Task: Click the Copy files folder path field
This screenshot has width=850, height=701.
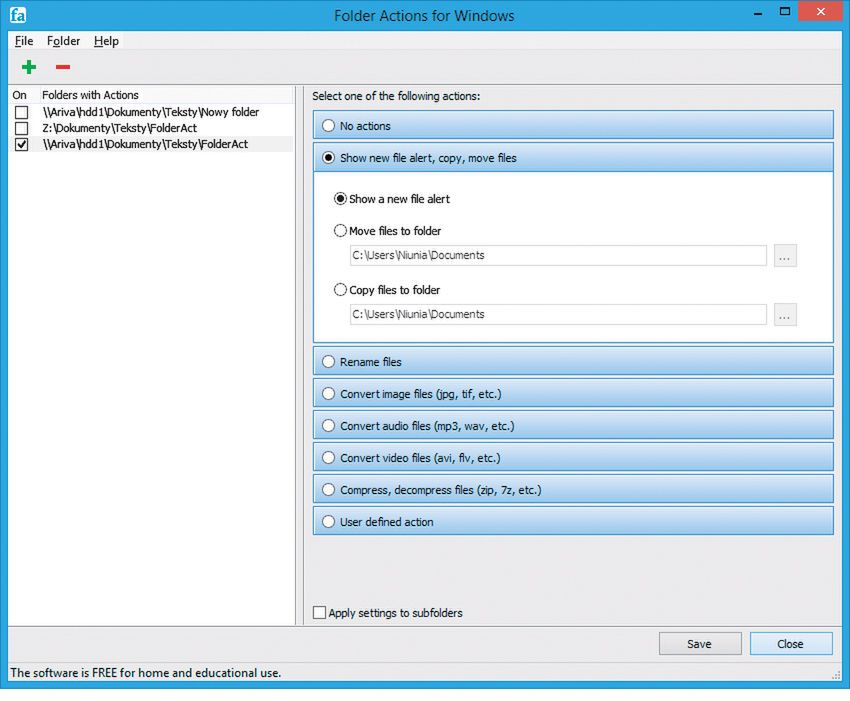Action: (558, 314)
